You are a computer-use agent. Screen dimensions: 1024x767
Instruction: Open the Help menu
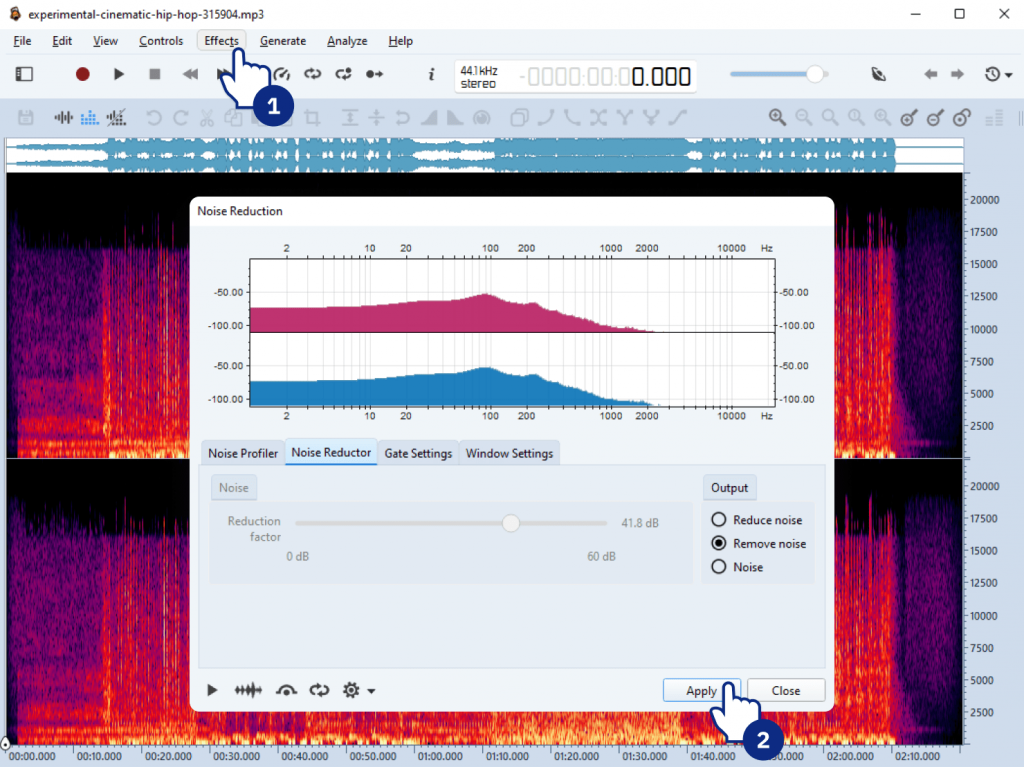pyautogui.click(x=400, y=41)
